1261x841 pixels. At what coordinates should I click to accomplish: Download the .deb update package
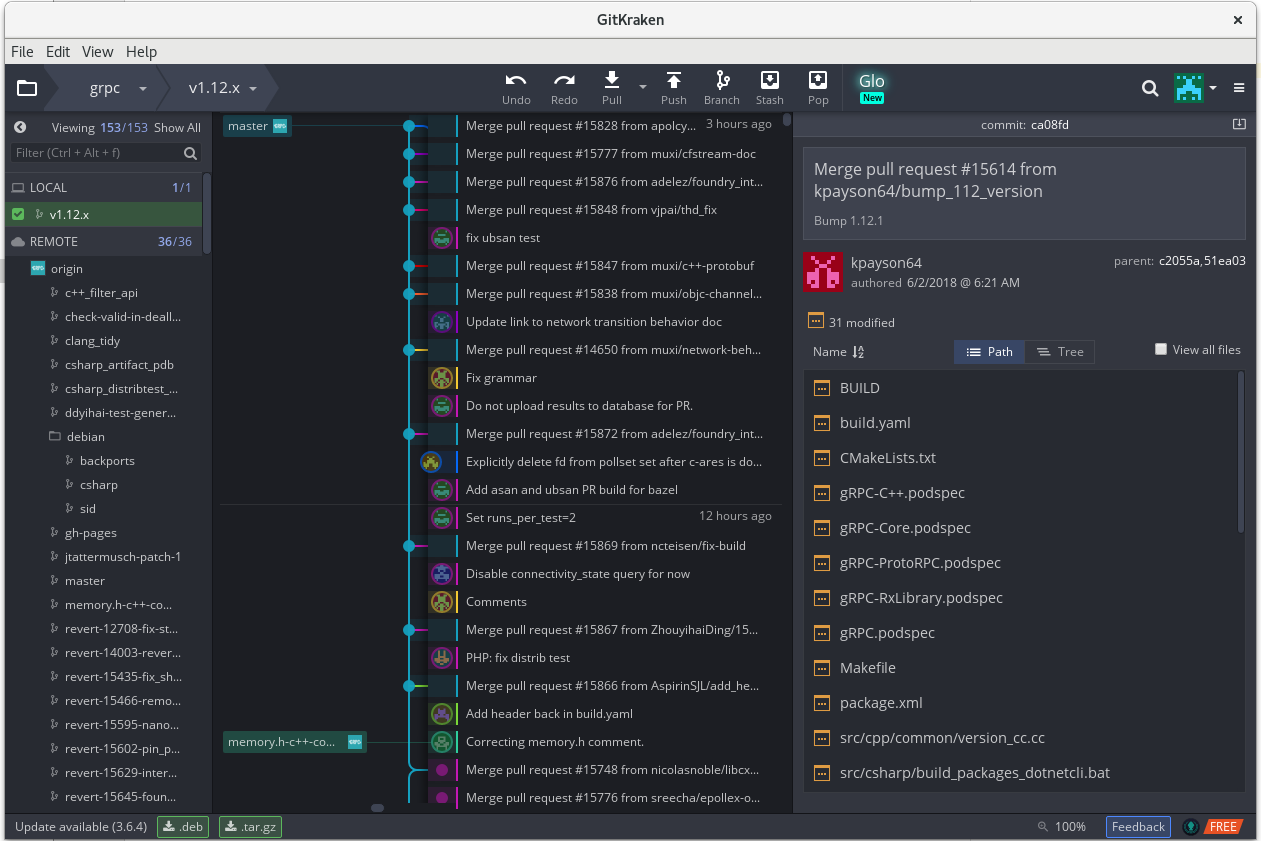183,827
